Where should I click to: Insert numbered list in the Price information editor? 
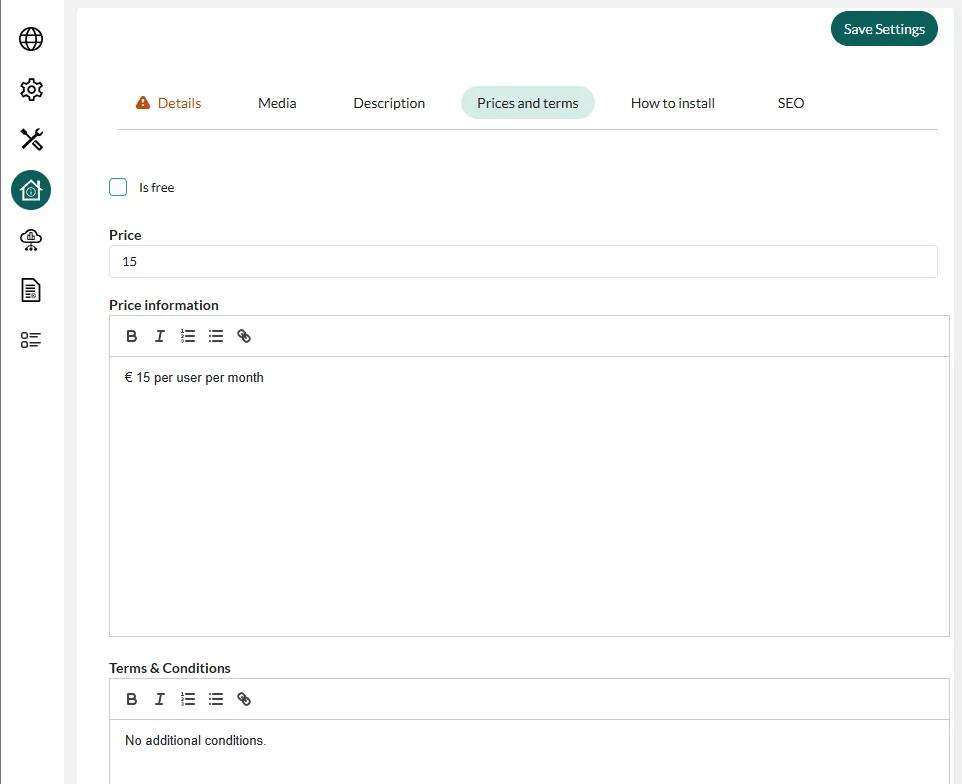(x=188, y=337)
